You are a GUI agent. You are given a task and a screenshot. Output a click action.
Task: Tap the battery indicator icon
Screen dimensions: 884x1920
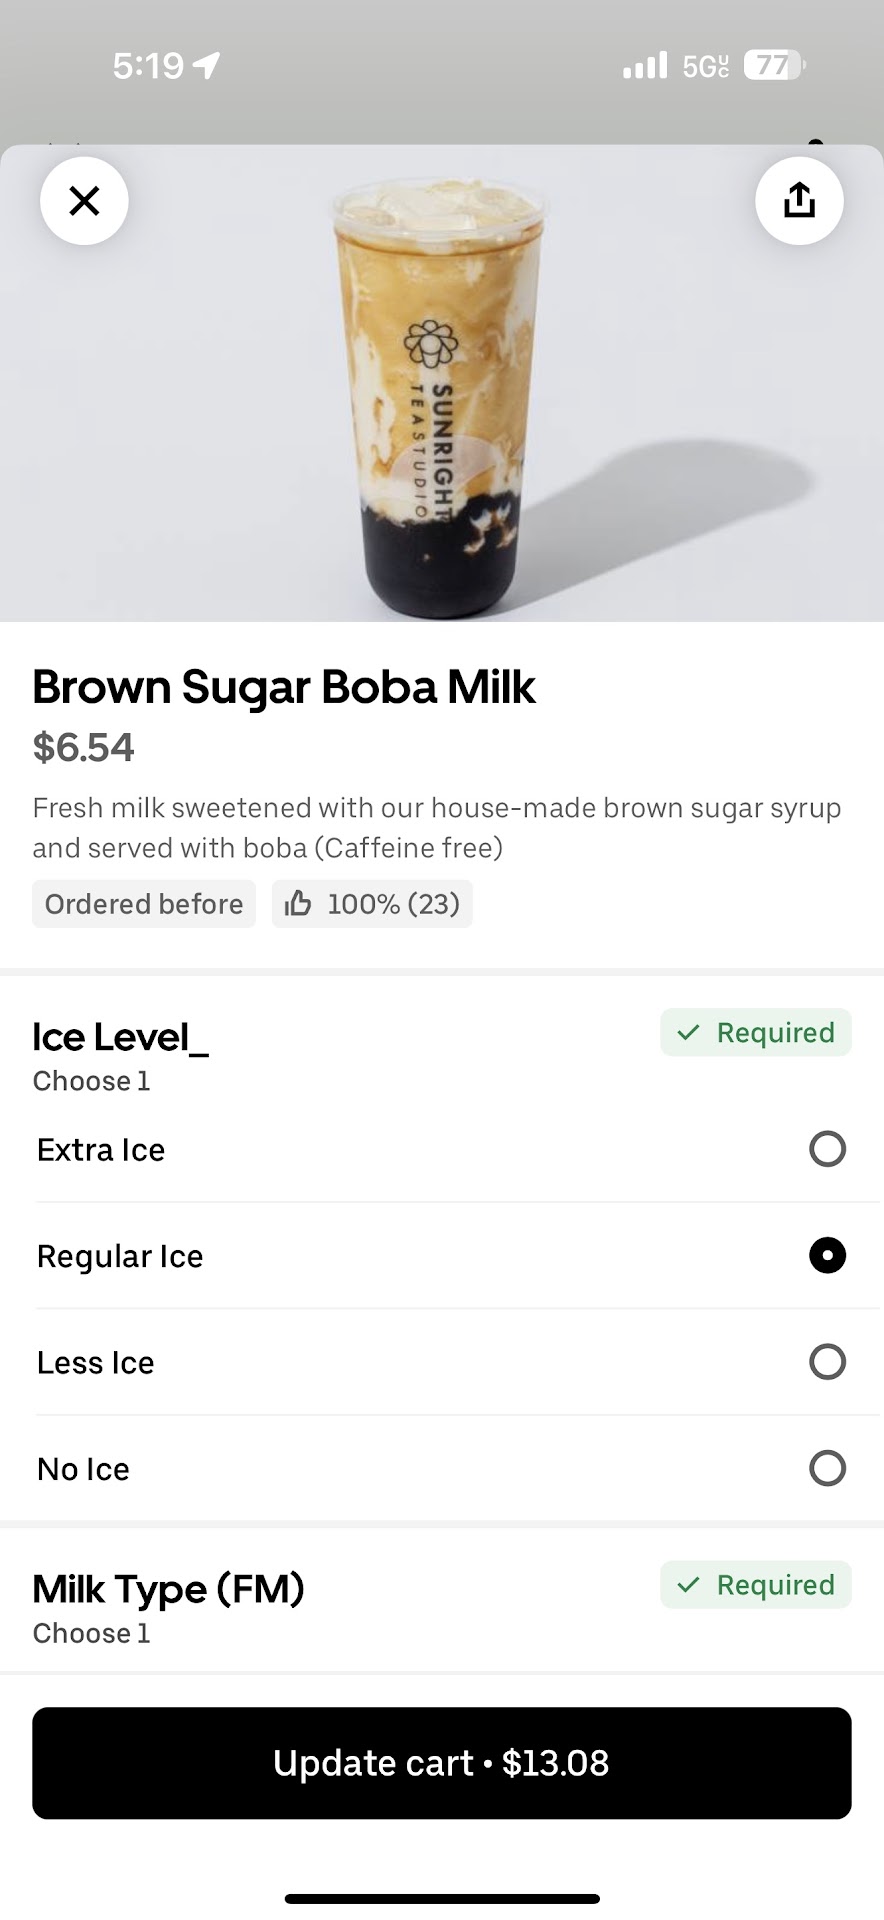(774, 66)
